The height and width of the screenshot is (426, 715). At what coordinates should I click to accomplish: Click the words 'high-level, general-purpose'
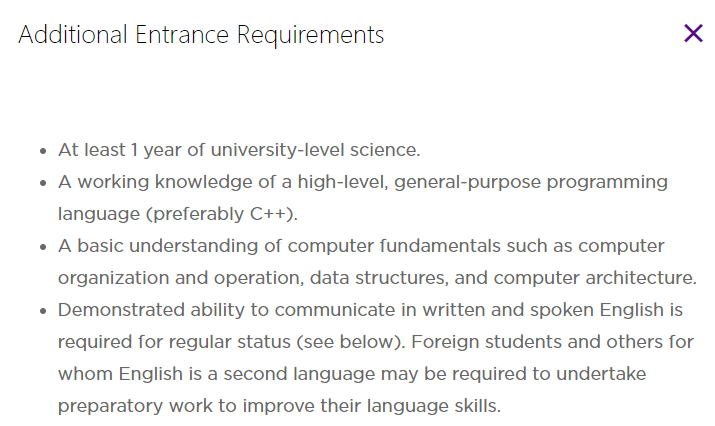419,182
